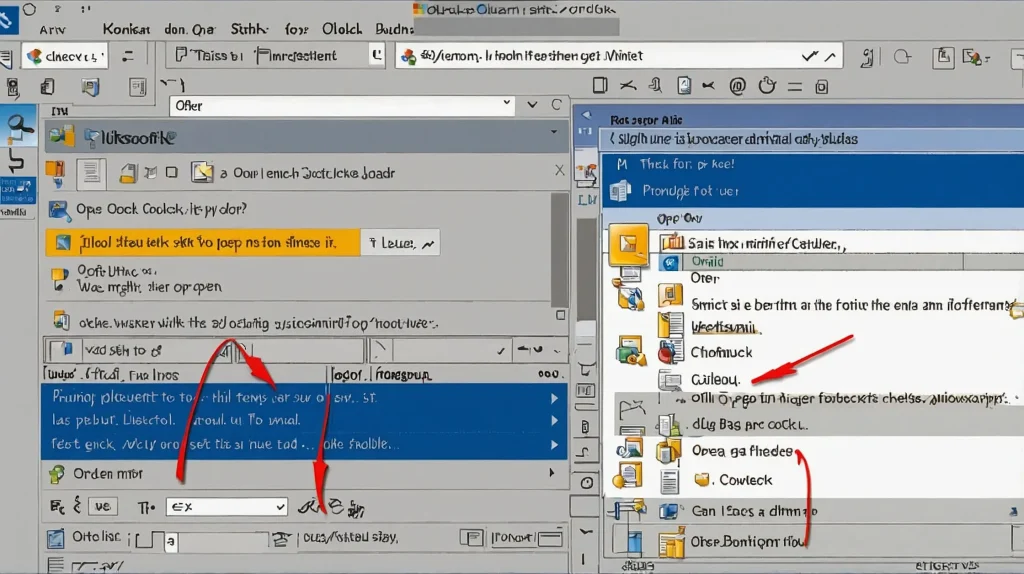Click the @ symbol toolbar icon

[737, 86]
